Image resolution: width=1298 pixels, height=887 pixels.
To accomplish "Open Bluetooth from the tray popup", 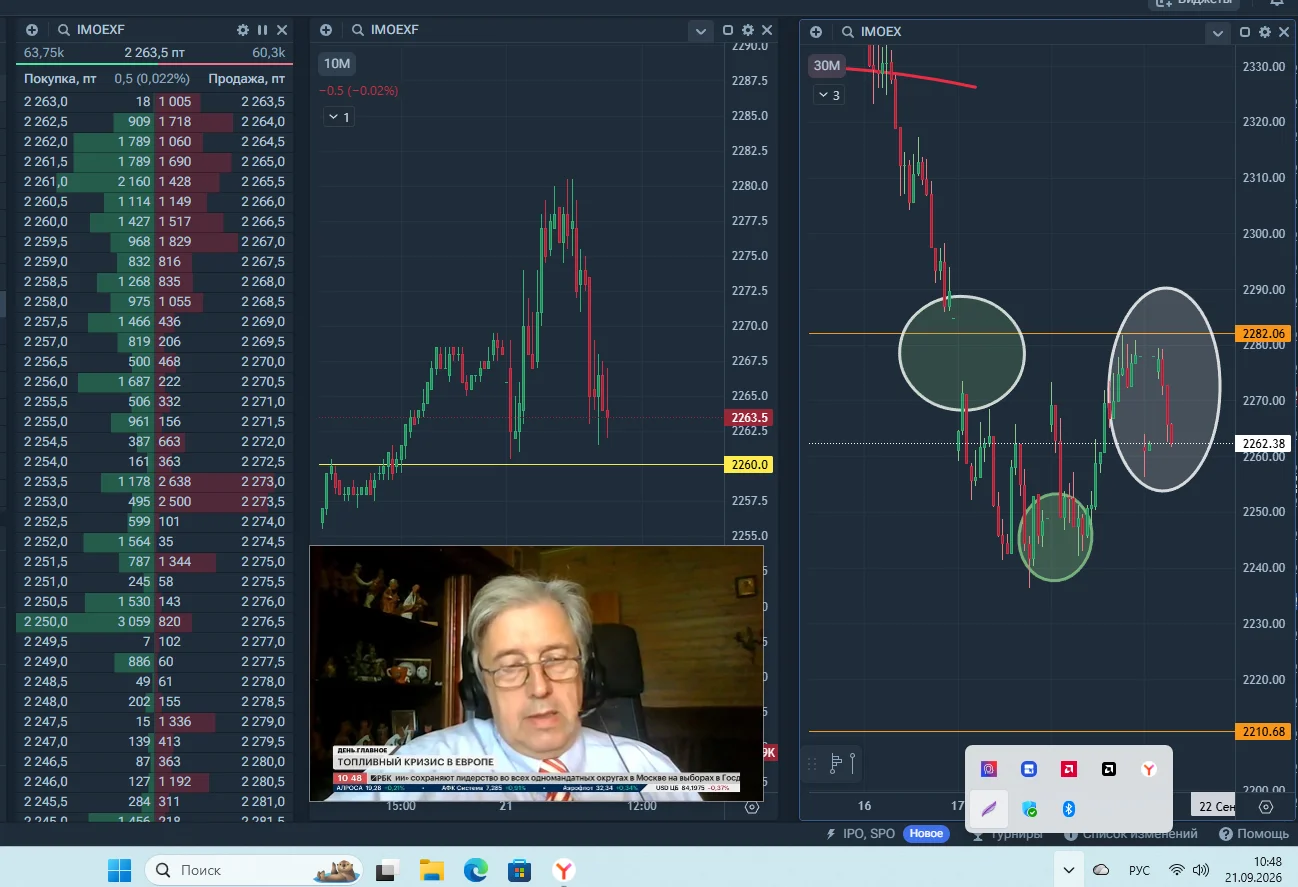I will [x=1068, y=809].
